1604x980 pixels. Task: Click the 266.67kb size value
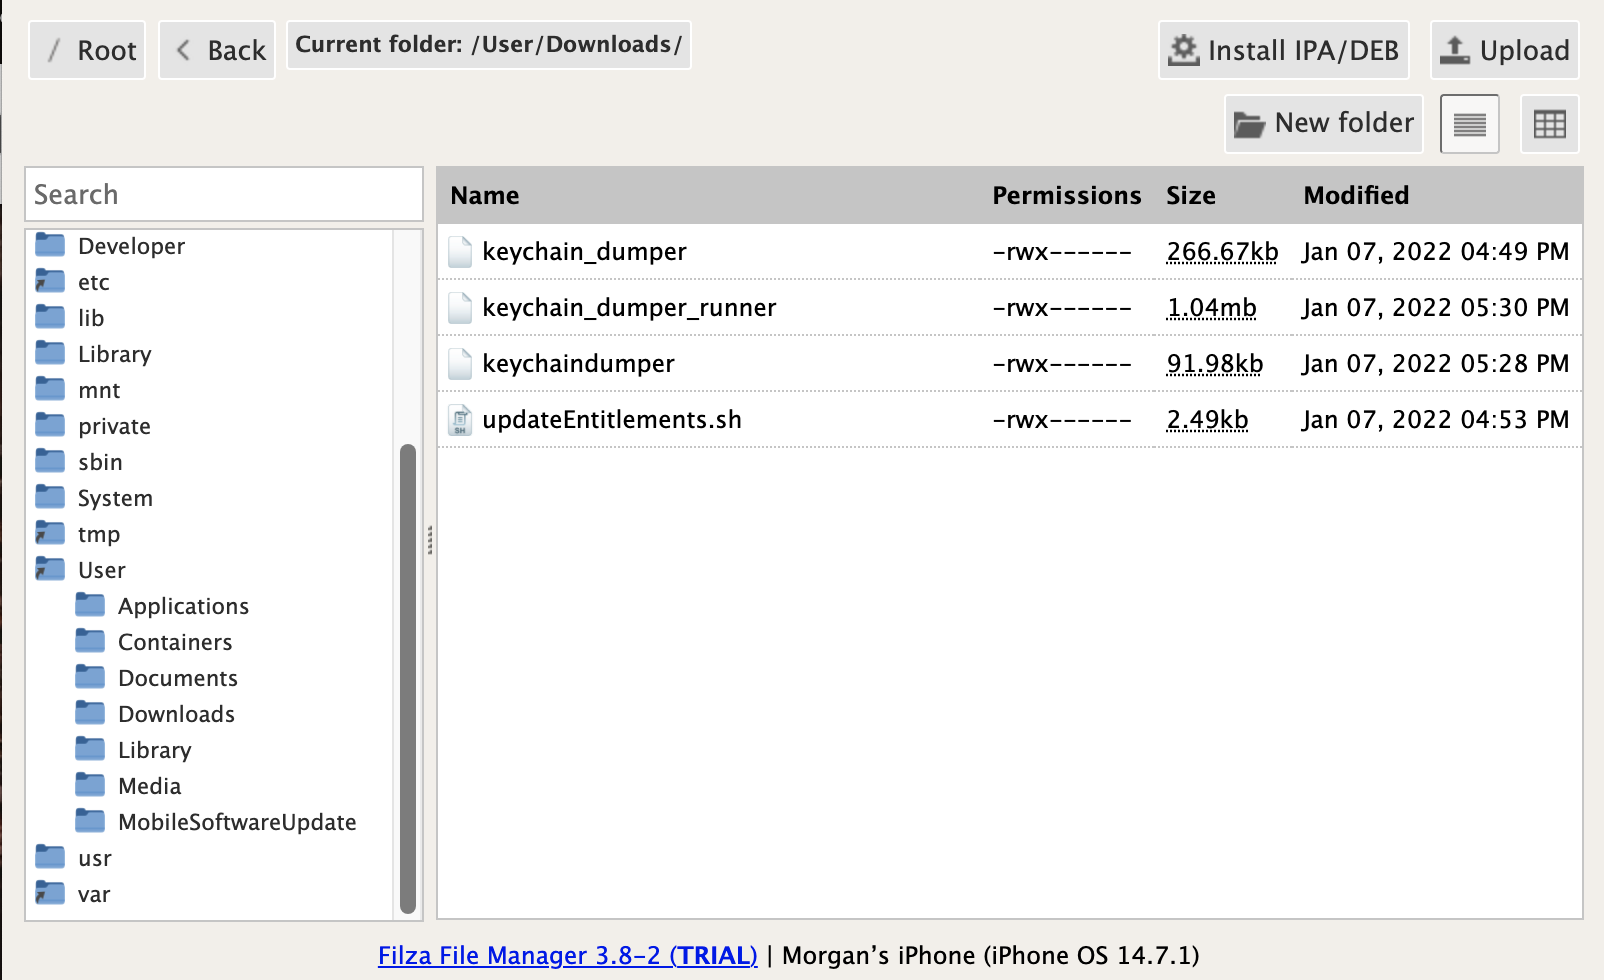pyautogui.click(x=1222, y=252)
